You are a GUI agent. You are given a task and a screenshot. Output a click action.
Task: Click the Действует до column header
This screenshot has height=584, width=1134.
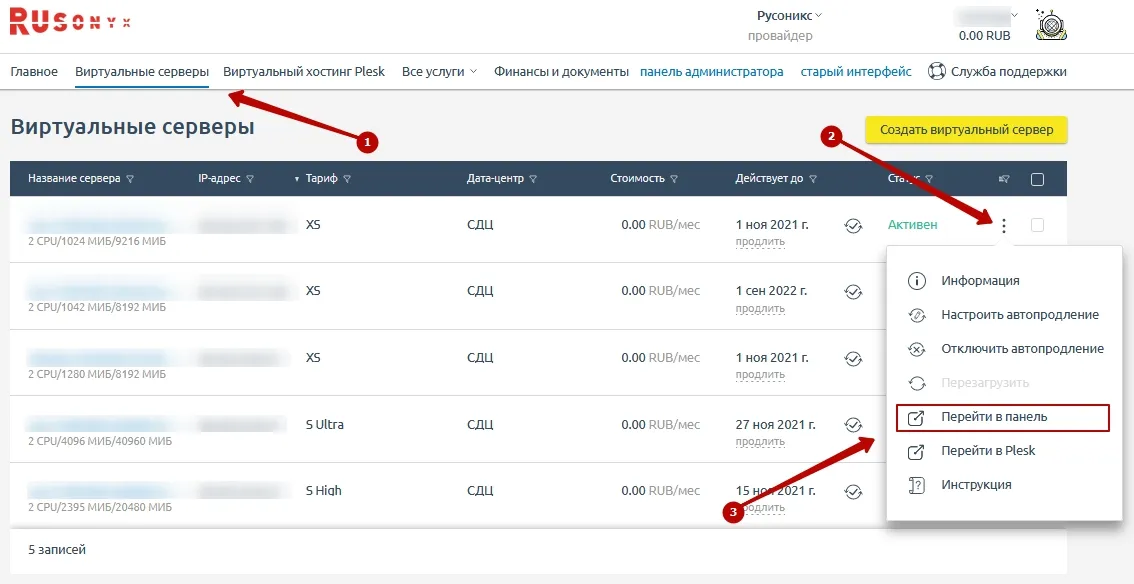[x=769, y=179]
